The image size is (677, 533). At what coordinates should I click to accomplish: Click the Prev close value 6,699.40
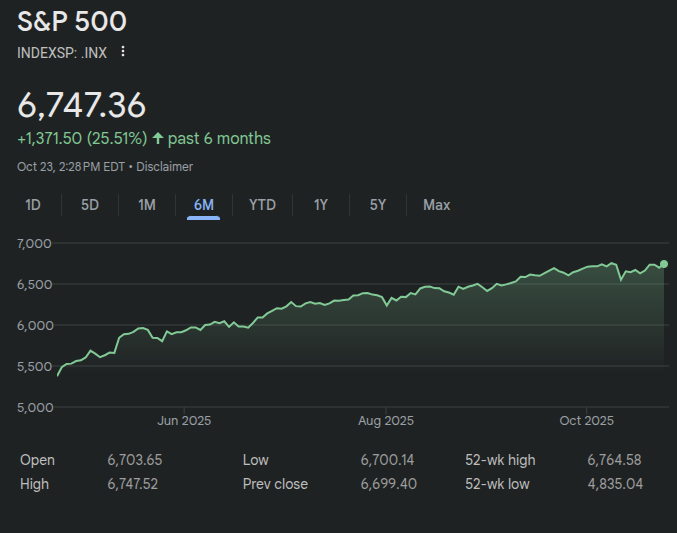388,484
